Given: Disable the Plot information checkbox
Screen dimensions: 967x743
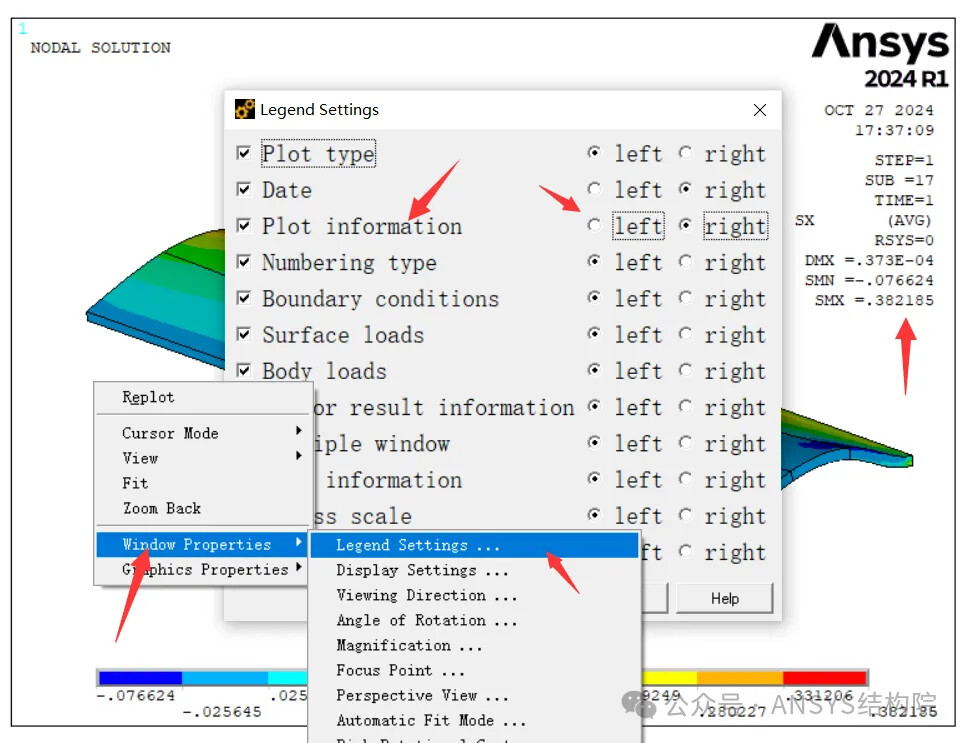Looking at the screenshot, I should point(244,226).
